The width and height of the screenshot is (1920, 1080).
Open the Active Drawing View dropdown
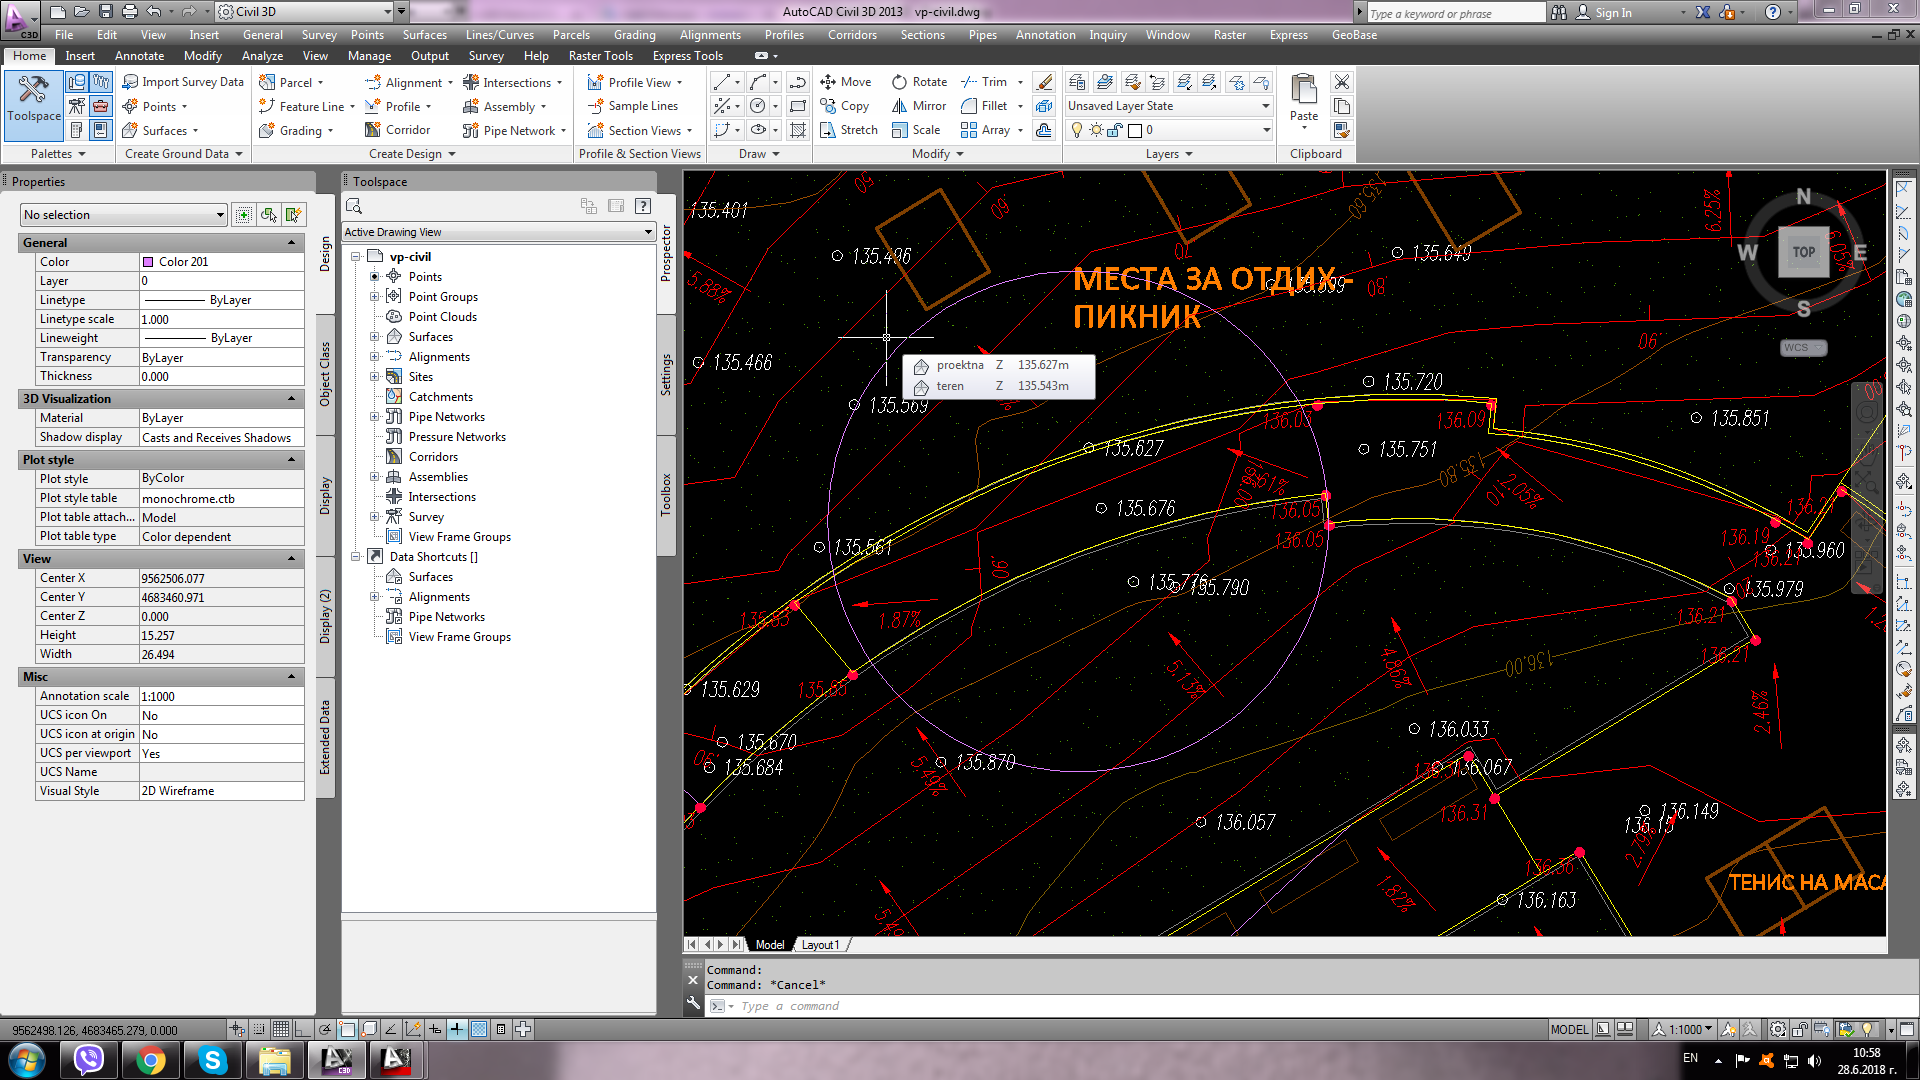(x=498, y=232)
